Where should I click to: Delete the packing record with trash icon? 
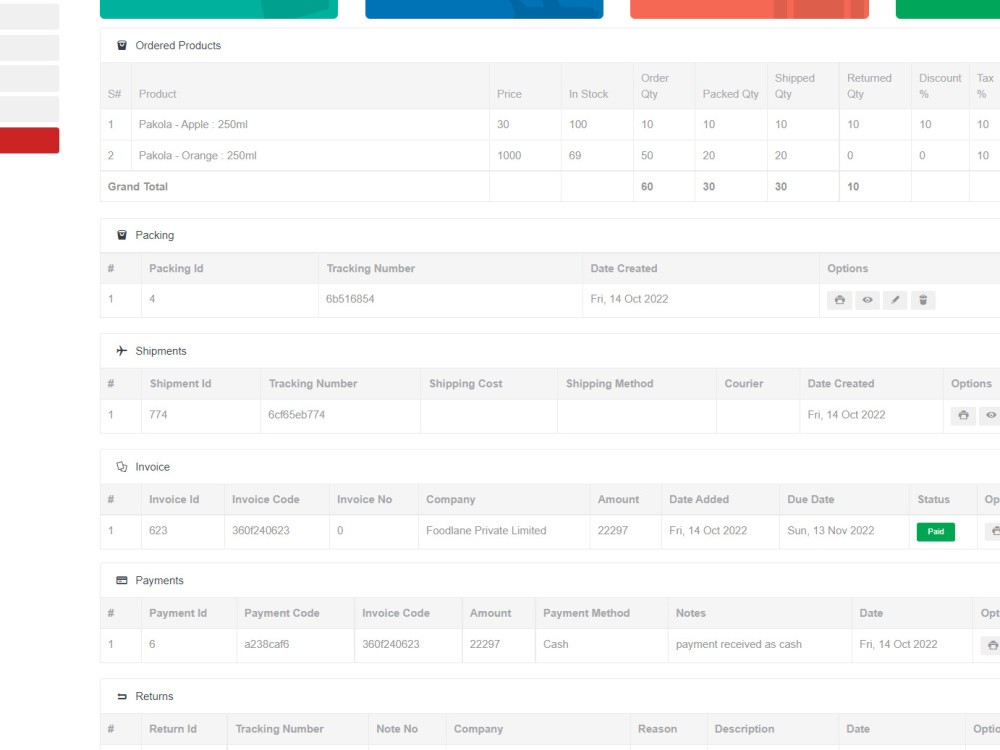point(922,300)
